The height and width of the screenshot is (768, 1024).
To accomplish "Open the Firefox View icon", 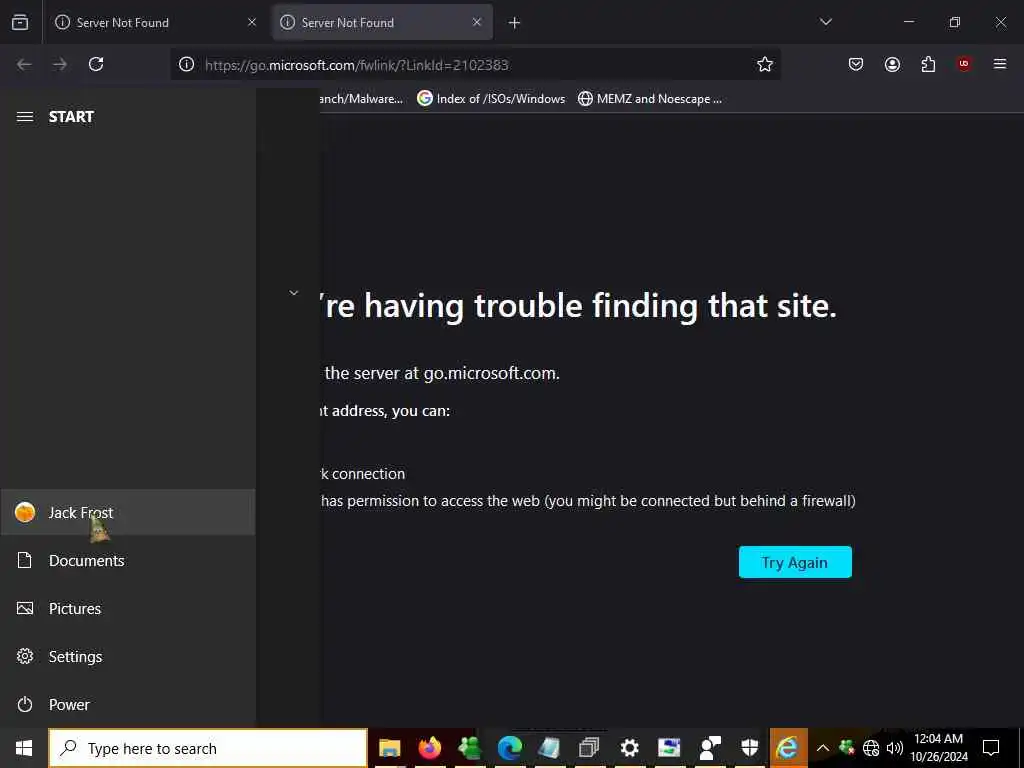I will 20,22.
